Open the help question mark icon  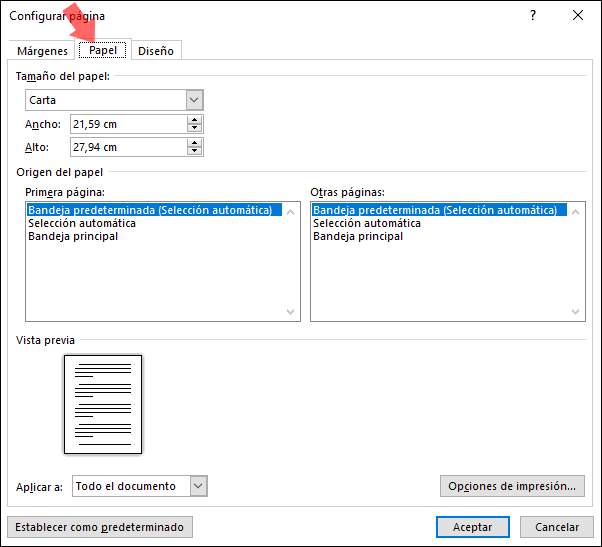(x=533, y=15)
